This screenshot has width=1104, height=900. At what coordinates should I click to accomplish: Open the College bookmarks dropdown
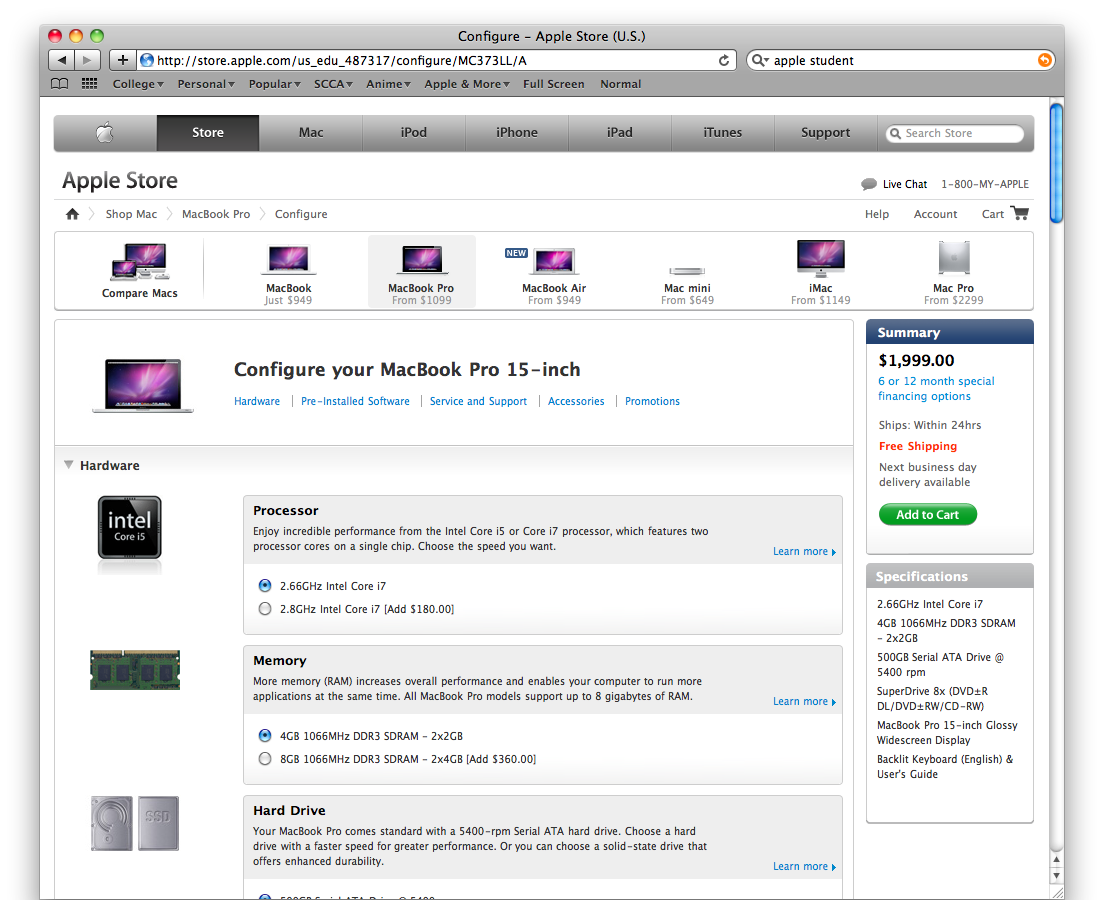138,84
